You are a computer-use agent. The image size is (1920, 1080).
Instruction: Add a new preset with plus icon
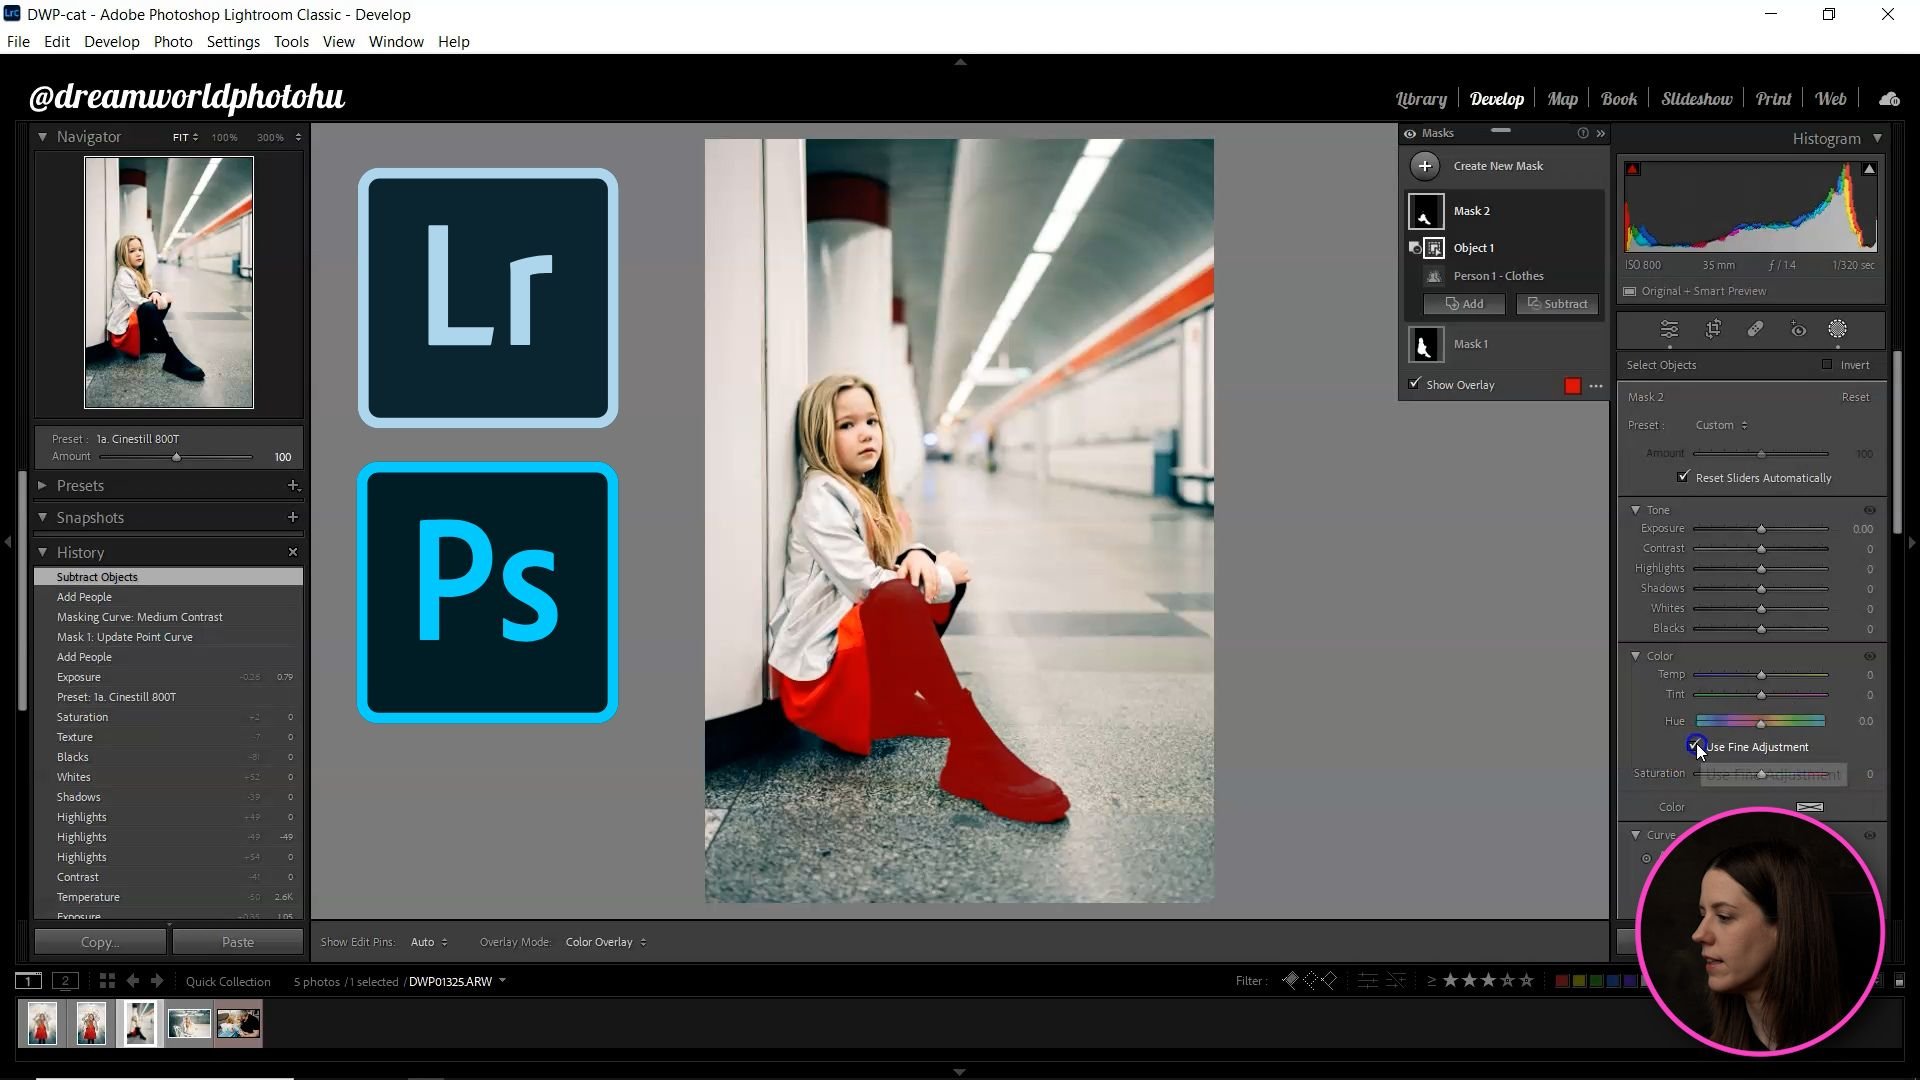(x=293, y=486)
